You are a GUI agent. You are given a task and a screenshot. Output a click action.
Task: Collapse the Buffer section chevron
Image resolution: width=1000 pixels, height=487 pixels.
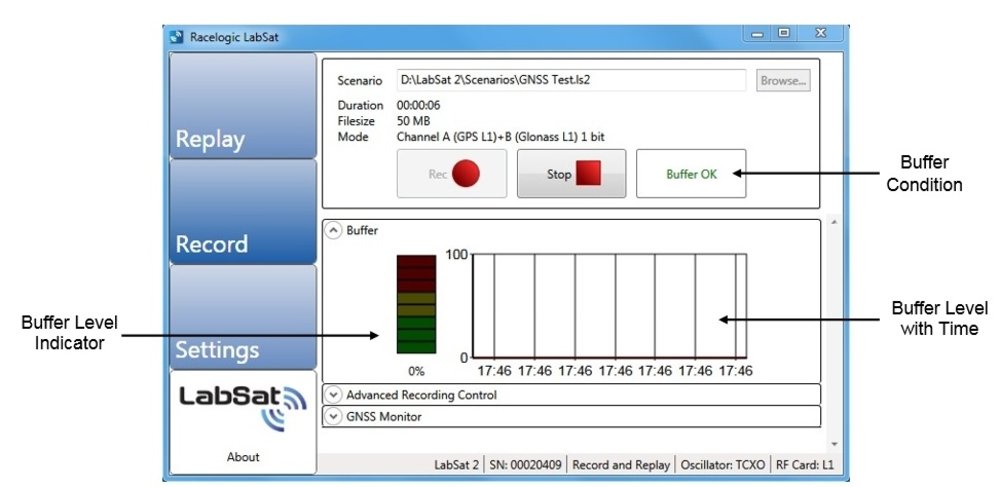point(334,230)
